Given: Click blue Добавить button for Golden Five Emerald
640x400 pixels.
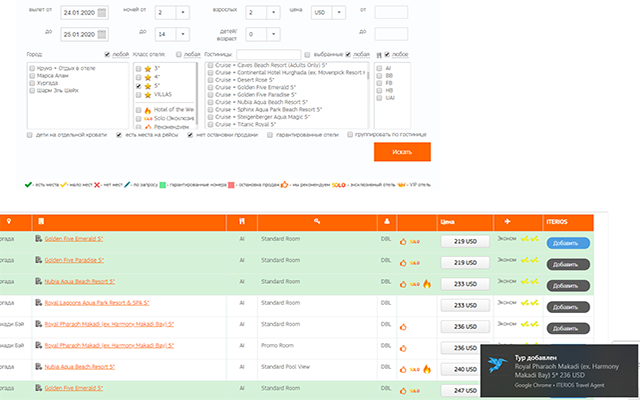Looking at the screenshot, I should point(568,243).
